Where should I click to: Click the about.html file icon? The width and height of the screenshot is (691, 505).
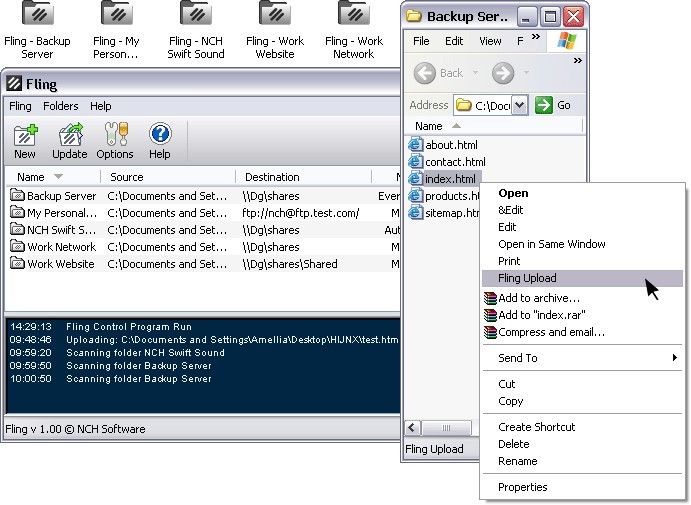click(x=415, y=145)
